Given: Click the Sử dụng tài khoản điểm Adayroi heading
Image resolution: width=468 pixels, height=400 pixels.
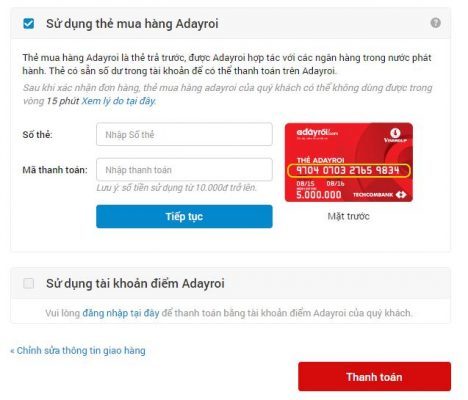Looking at the screenshot, I should tap(135, 283).
